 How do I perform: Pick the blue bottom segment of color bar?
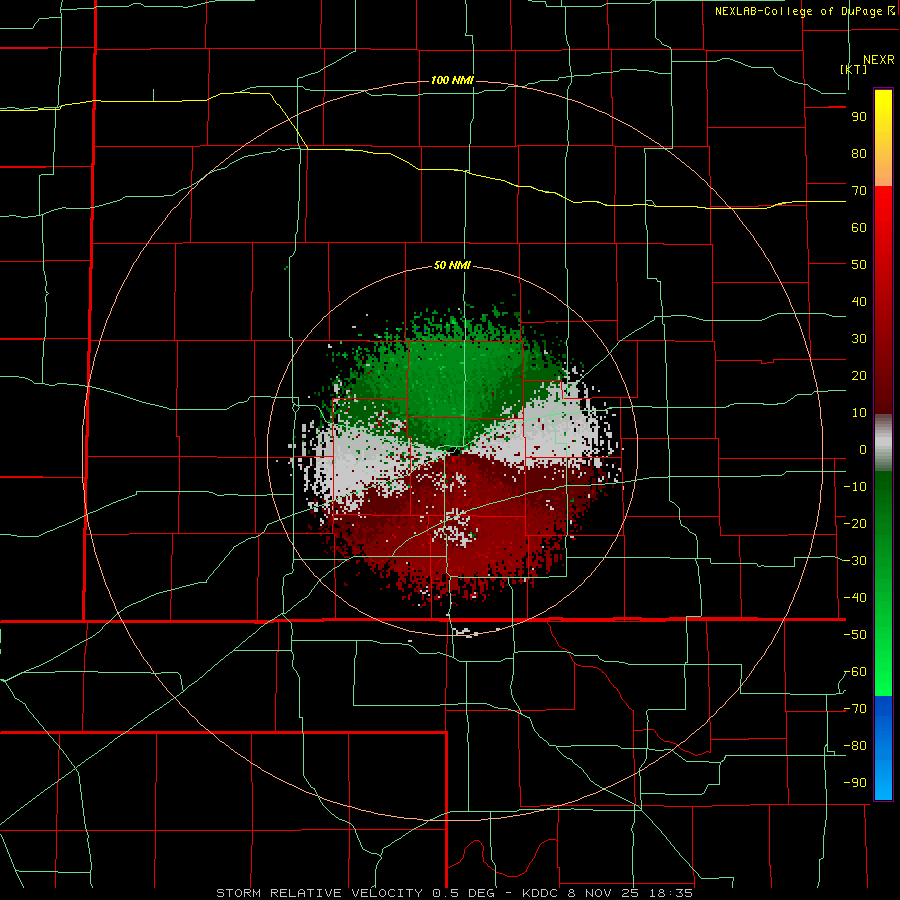click(883, 748)
